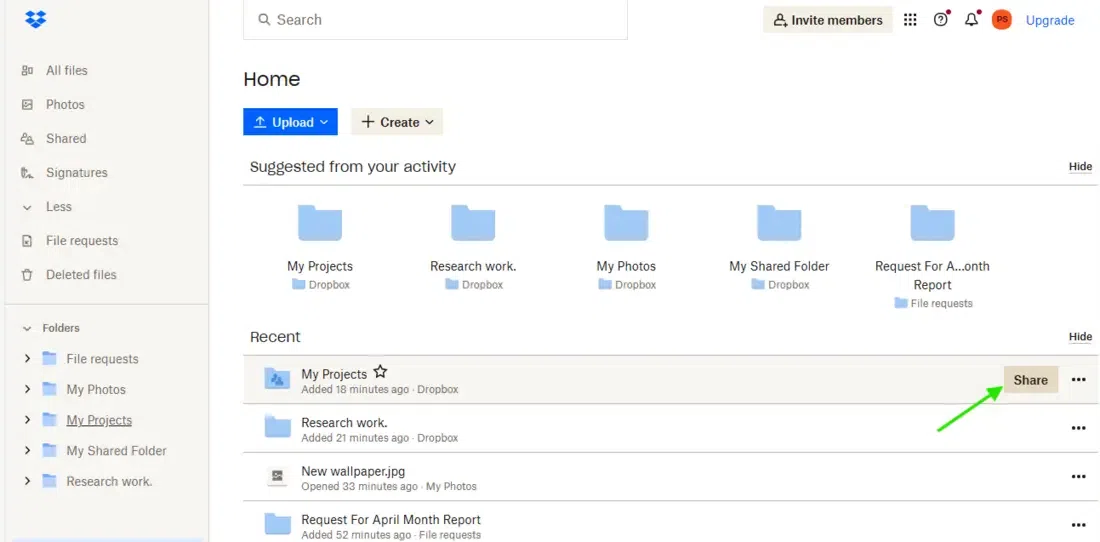Open the help question mark icon
The height and width of the screenshot is (542, 1100).
(x=940, y=20)
